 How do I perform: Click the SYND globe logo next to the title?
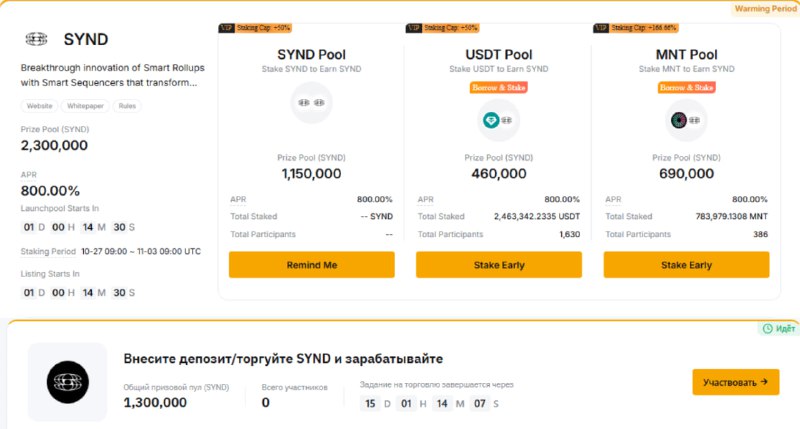(36, 39)
